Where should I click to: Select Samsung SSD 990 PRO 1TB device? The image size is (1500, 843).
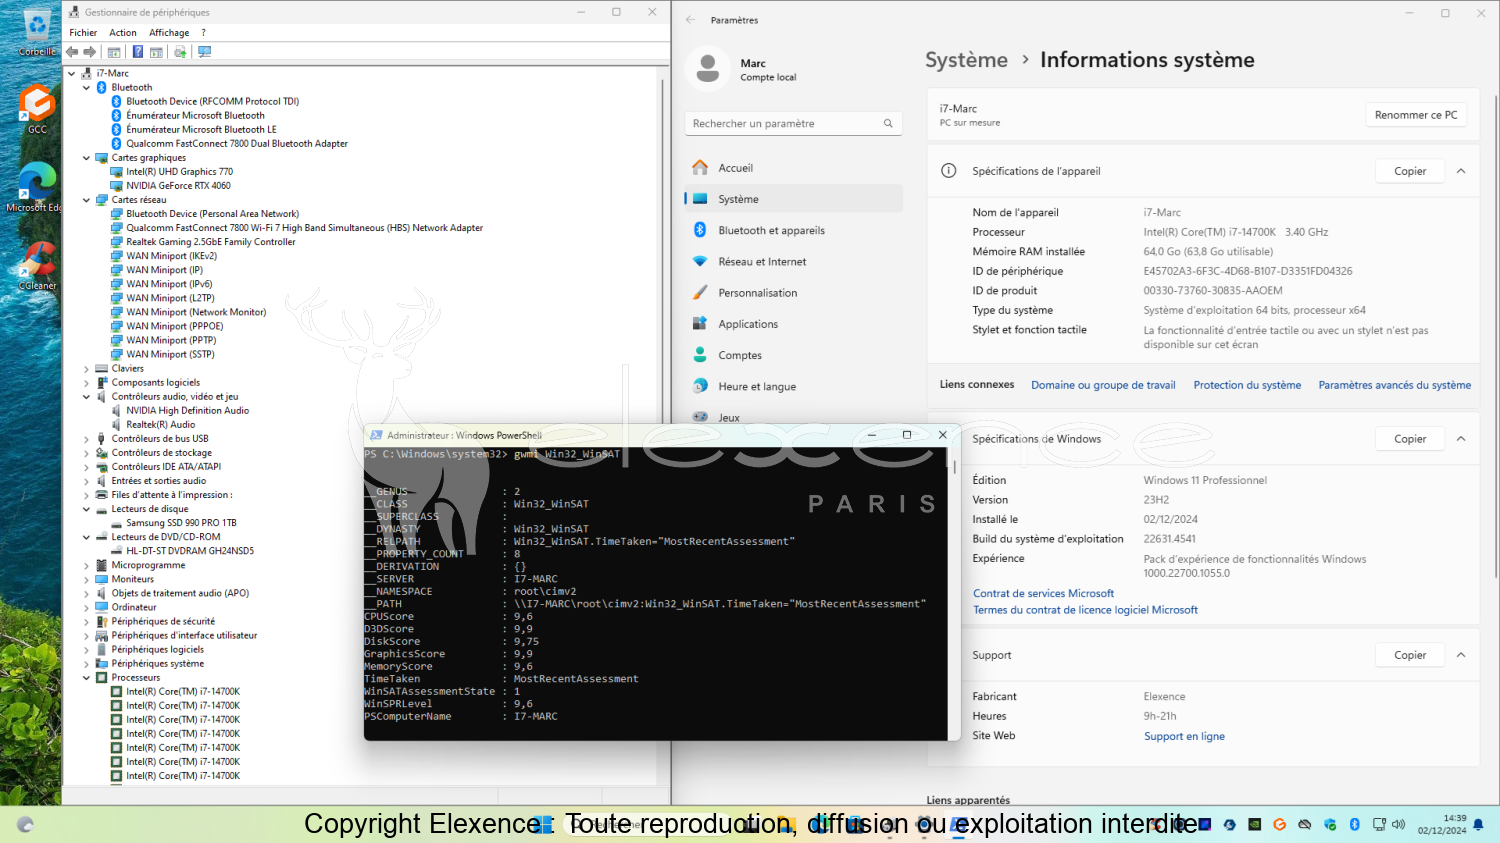181,523
